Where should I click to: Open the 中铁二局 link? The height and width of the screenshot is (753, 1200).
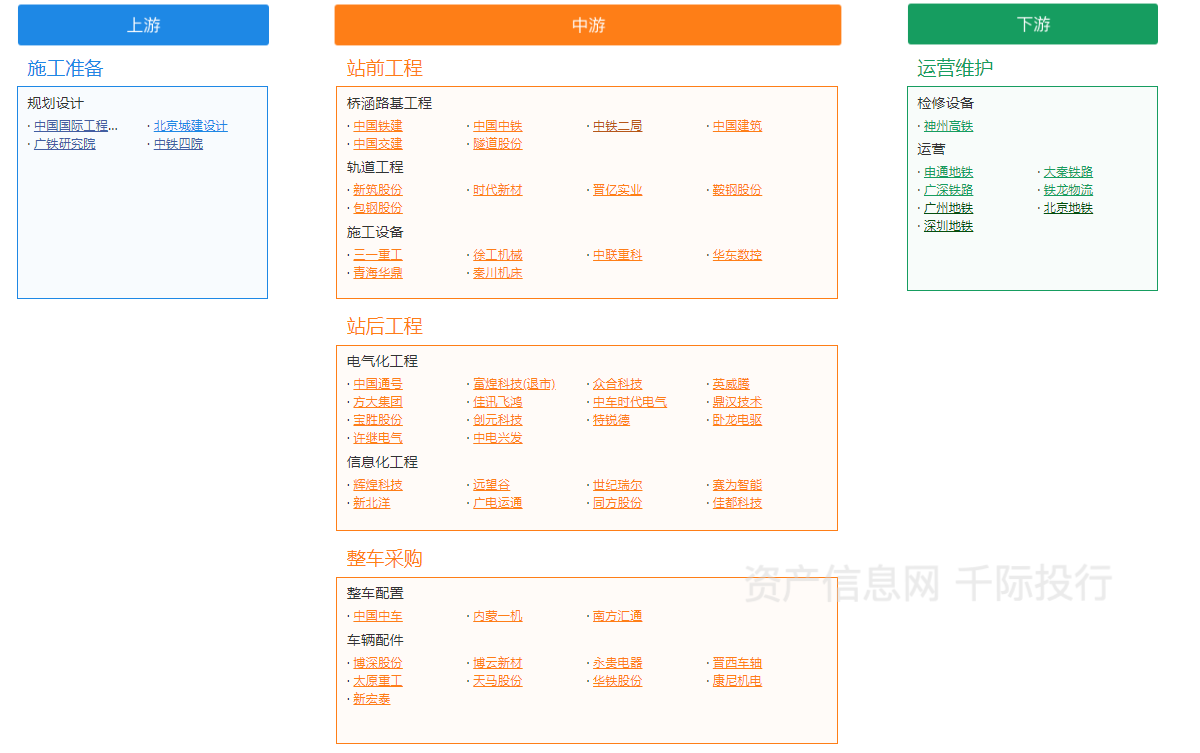(x=618, y=126)
